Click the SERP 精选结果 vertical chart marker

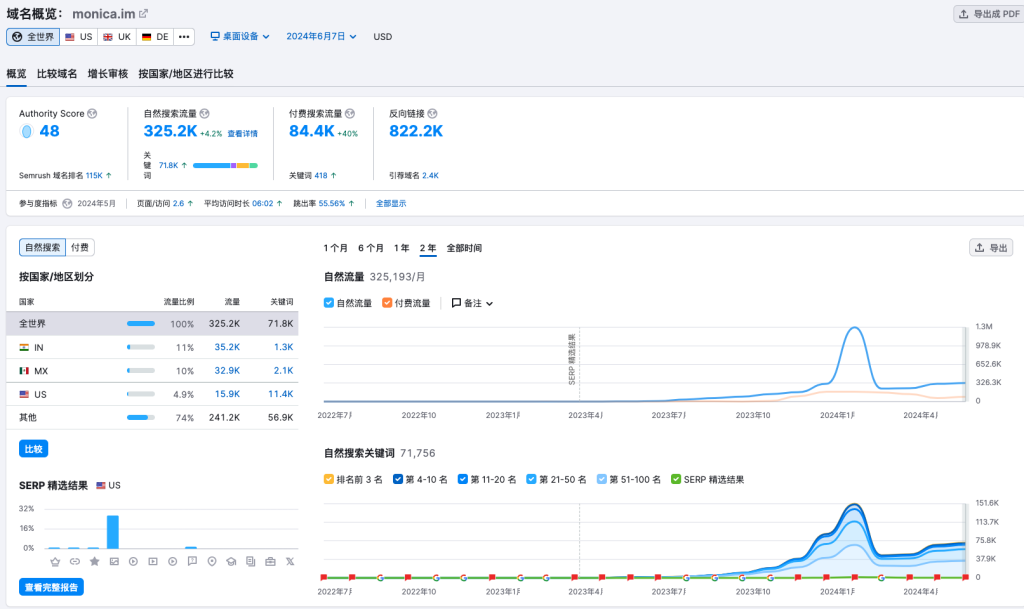click(x=572, y=359)
